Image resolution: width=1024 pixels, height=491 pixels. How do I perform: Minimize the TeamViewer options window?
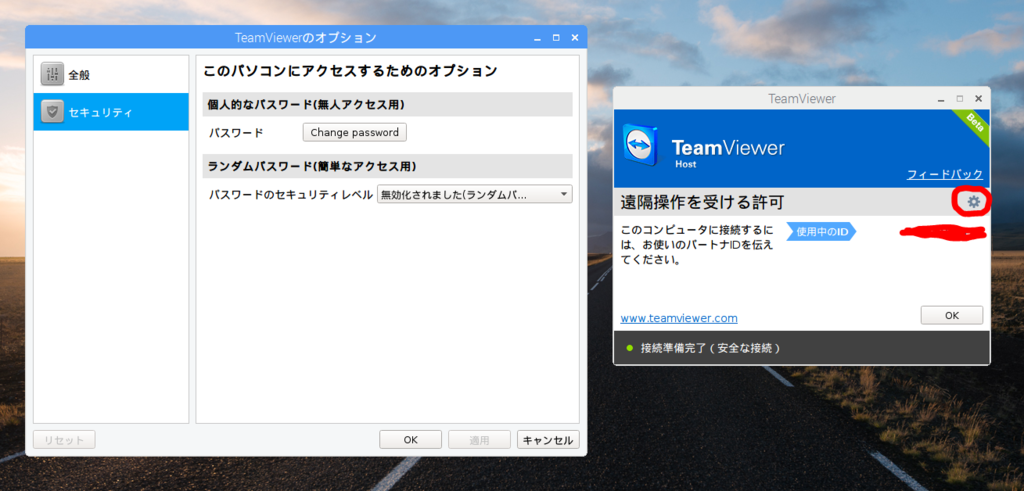point(537,39)
